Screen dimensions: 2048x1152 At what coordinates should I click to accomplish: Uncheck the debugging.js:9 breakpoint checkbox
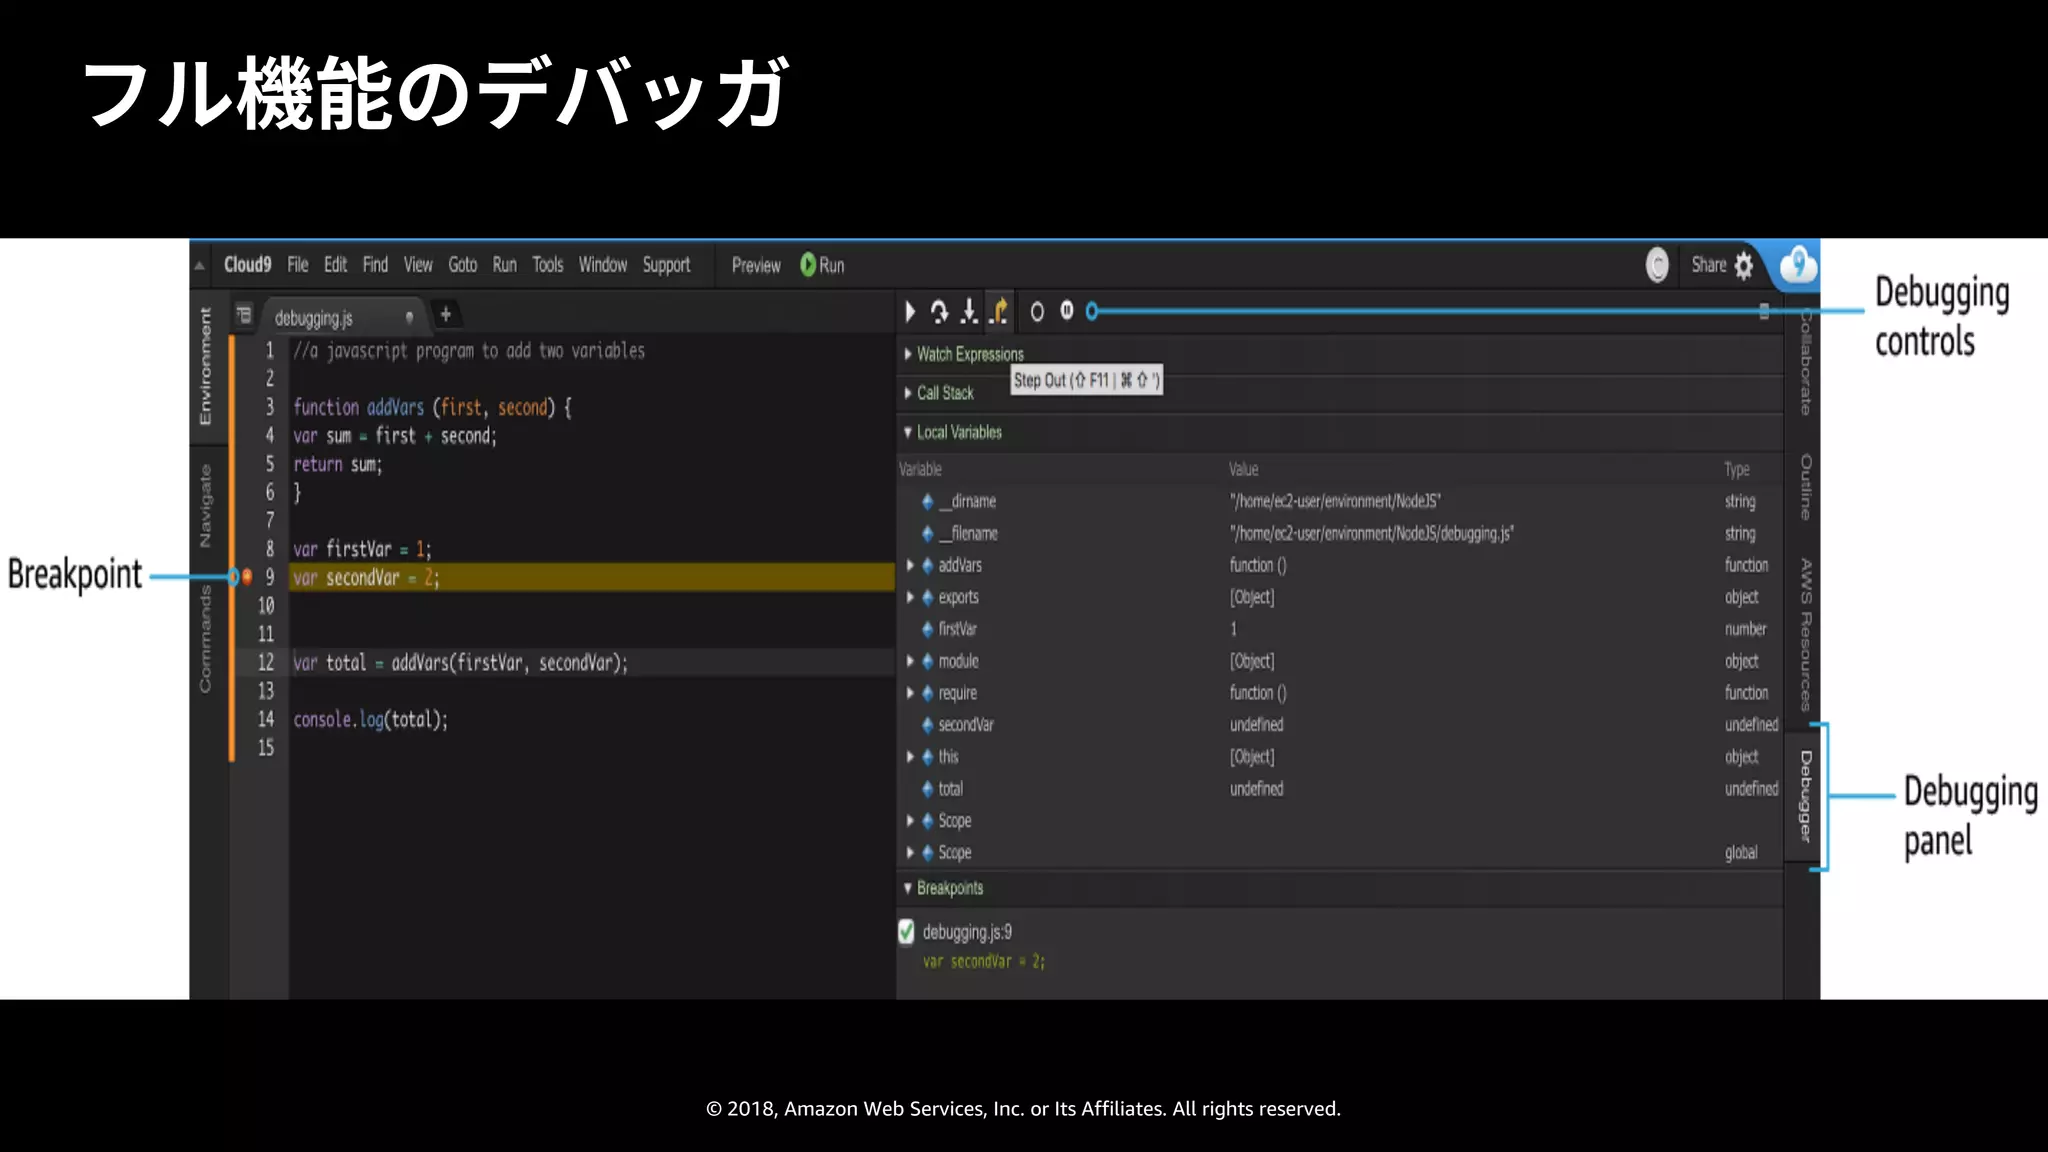(906, 932)
